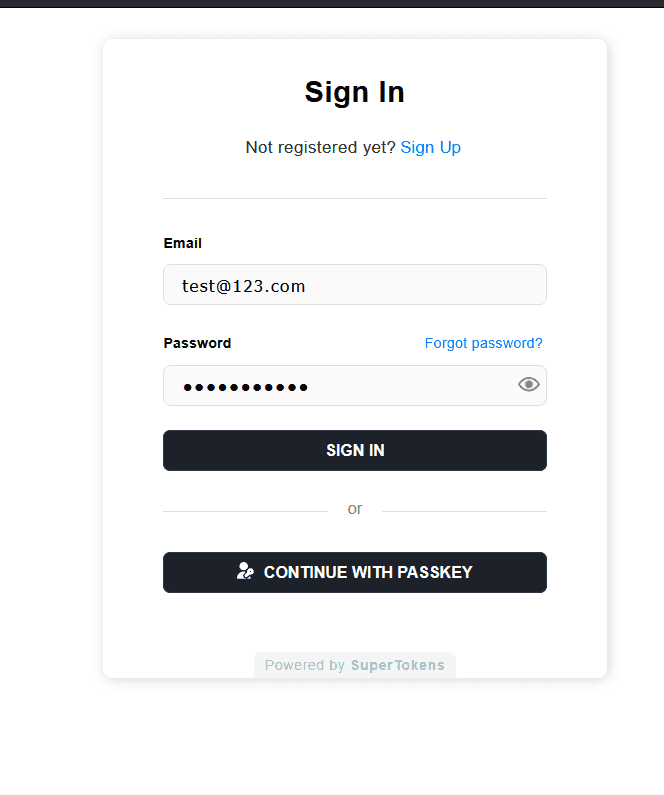664x795 pixels.
Task: Open the Sign Up link
Action: pyautogui.click(x=430, y=148)
